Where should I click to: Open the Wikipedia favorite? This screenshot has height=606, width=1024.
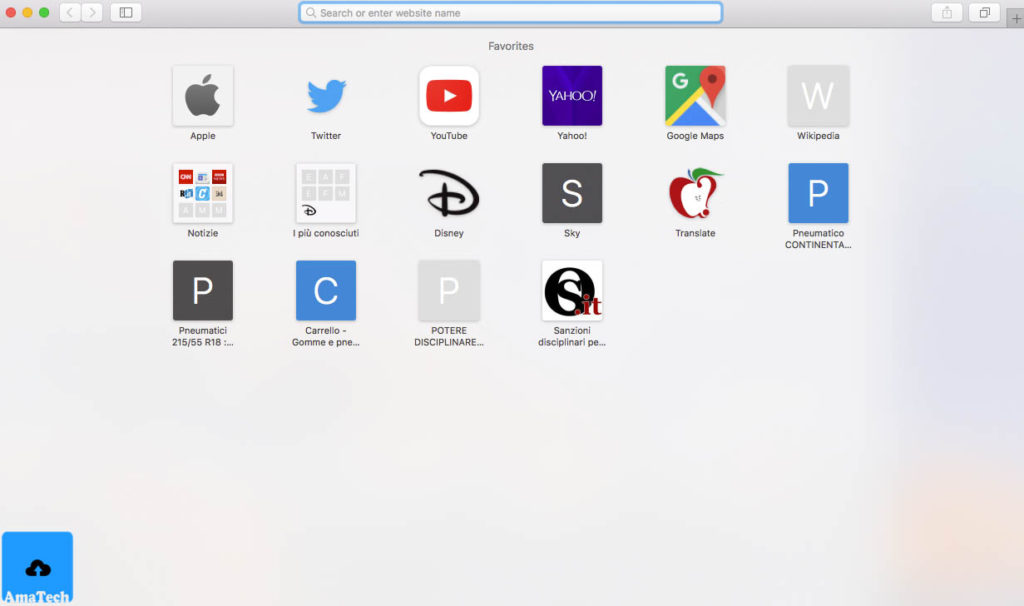(x=818, y=95)
